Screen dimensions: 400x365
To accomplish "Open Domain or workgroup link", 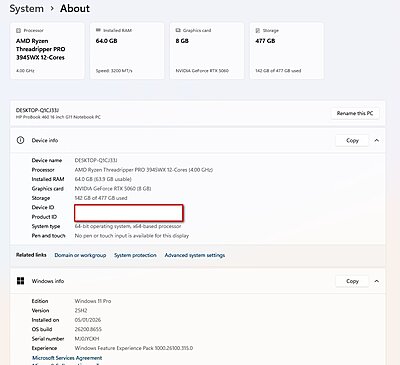I will (x=80, y=255).
